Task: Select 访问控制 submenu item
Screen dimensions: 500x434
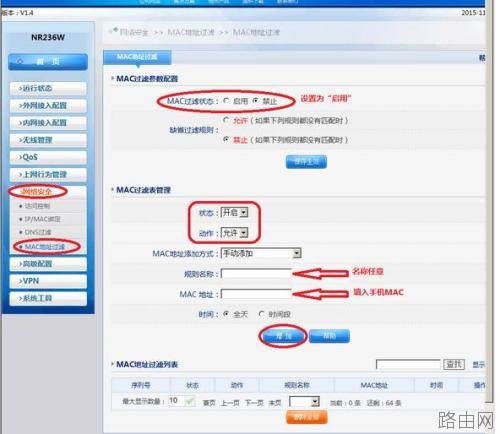Action: tap(37, 206)
